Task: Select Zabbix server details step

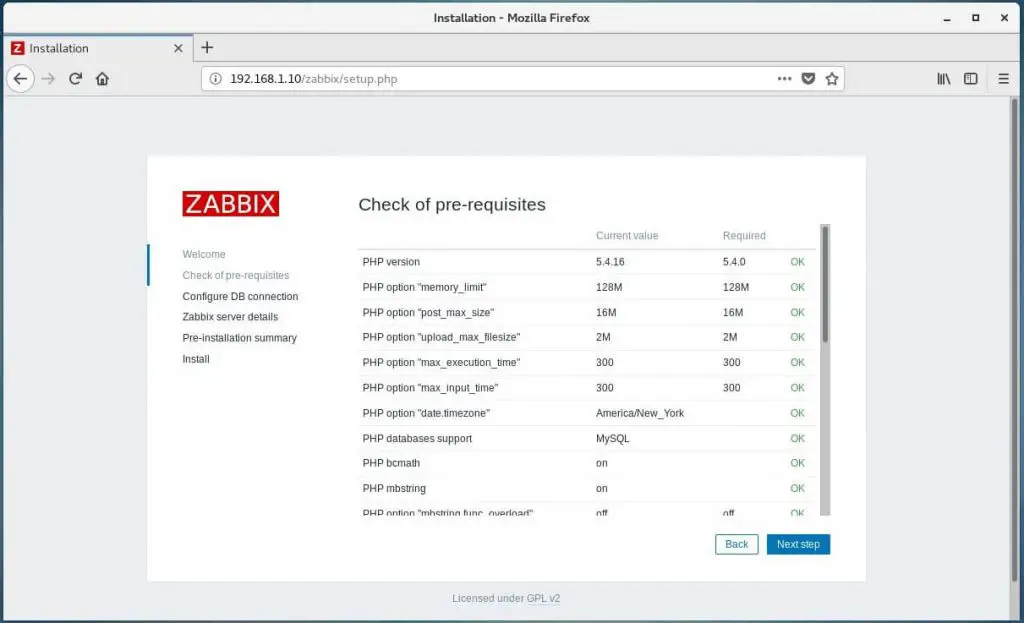Action: [230, 317]
